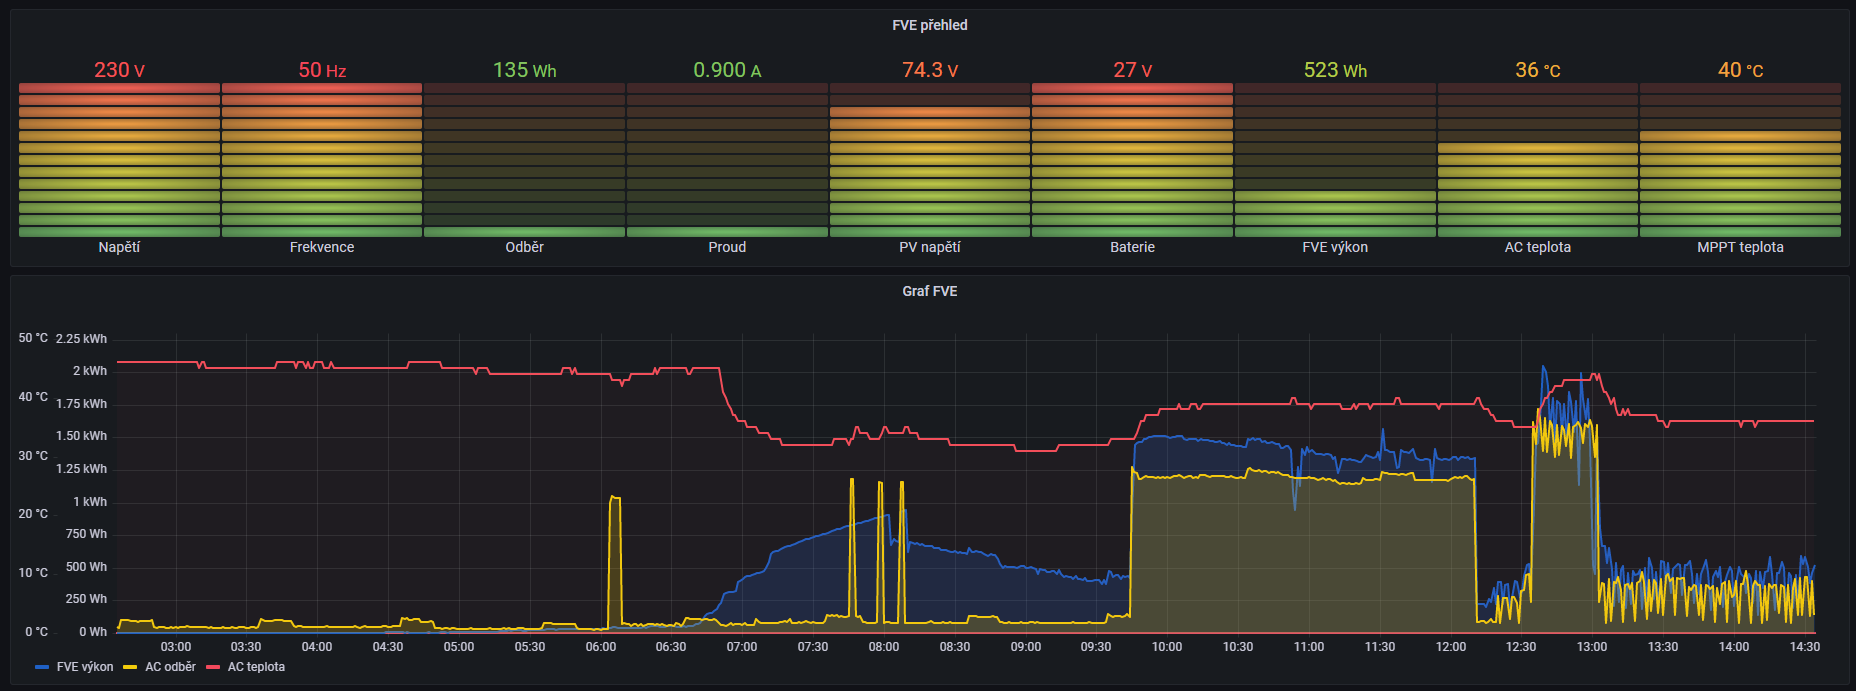This screenshot has height=691, width=1856.
Task: Open the Graf FVE panel title menu
Action: coord(929,291)
